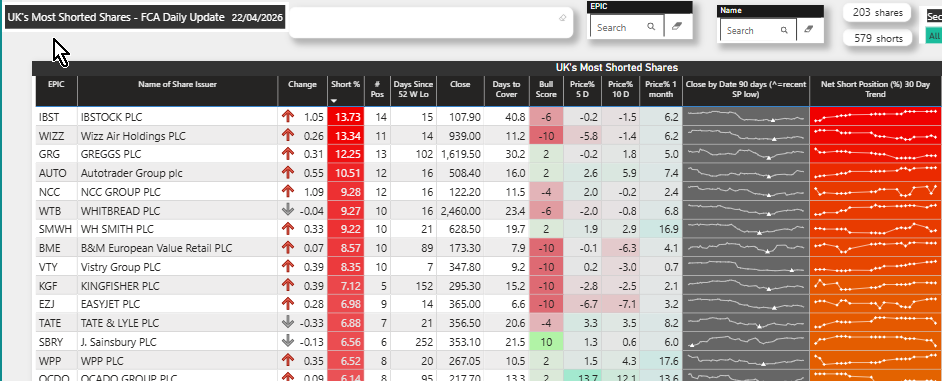Screen dimensions: 942x381
Task: Click the grey down arrow for TATE & LYLE
Action: (x=288, y=323)
